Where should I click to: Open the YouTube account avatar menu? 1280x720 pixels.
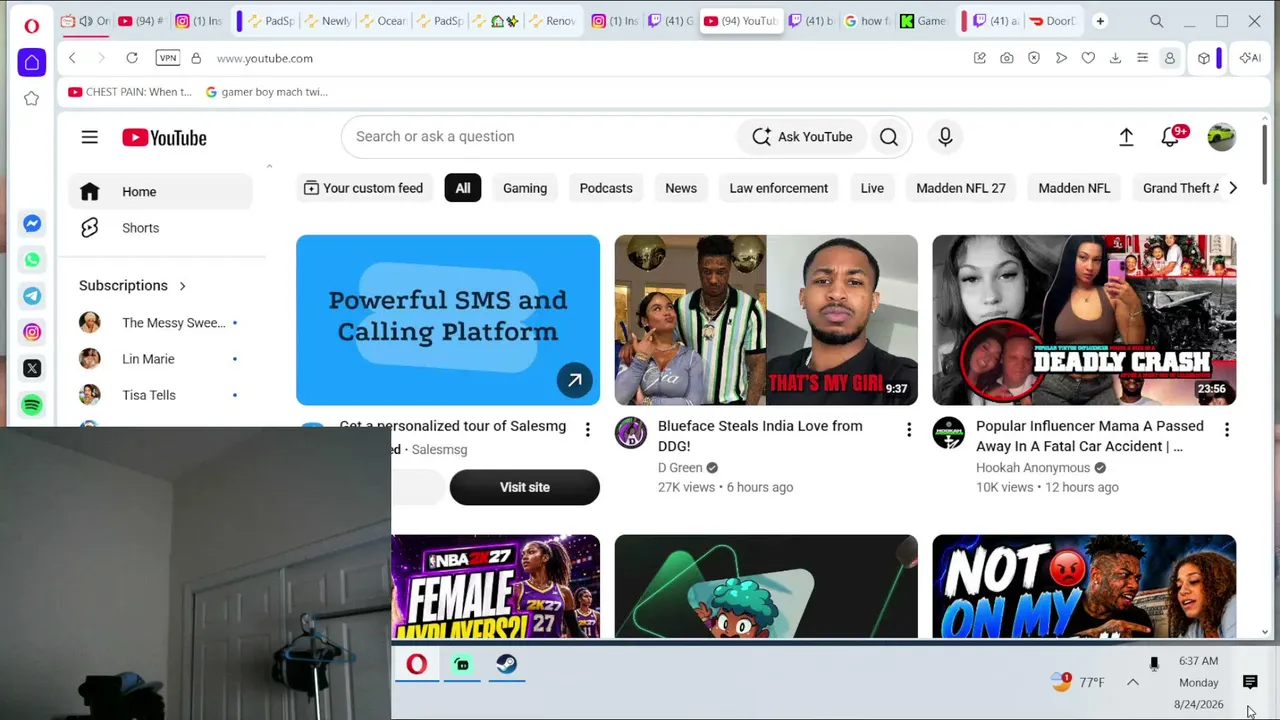[x=1221, y=137]
